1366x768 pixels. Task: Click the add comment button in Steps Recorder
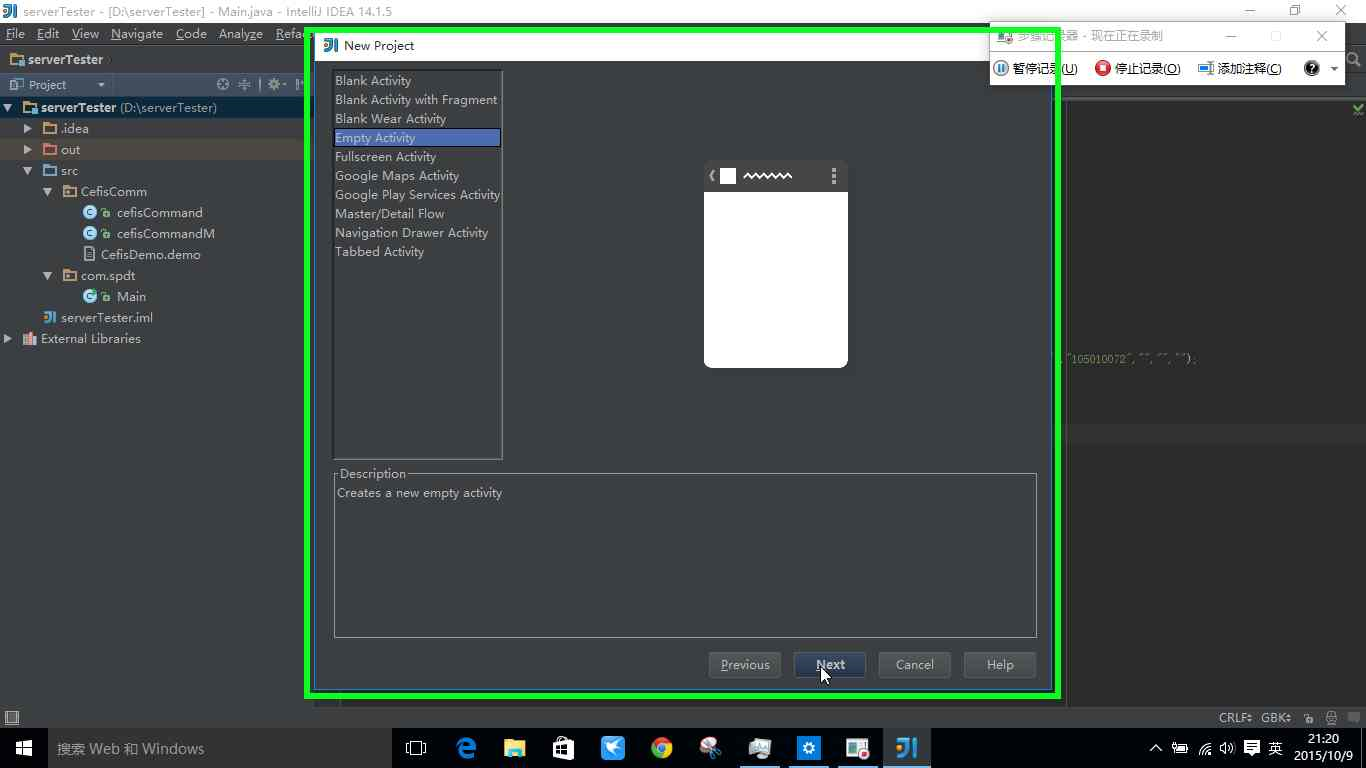pyautogui.click(x=1240, y=68)
